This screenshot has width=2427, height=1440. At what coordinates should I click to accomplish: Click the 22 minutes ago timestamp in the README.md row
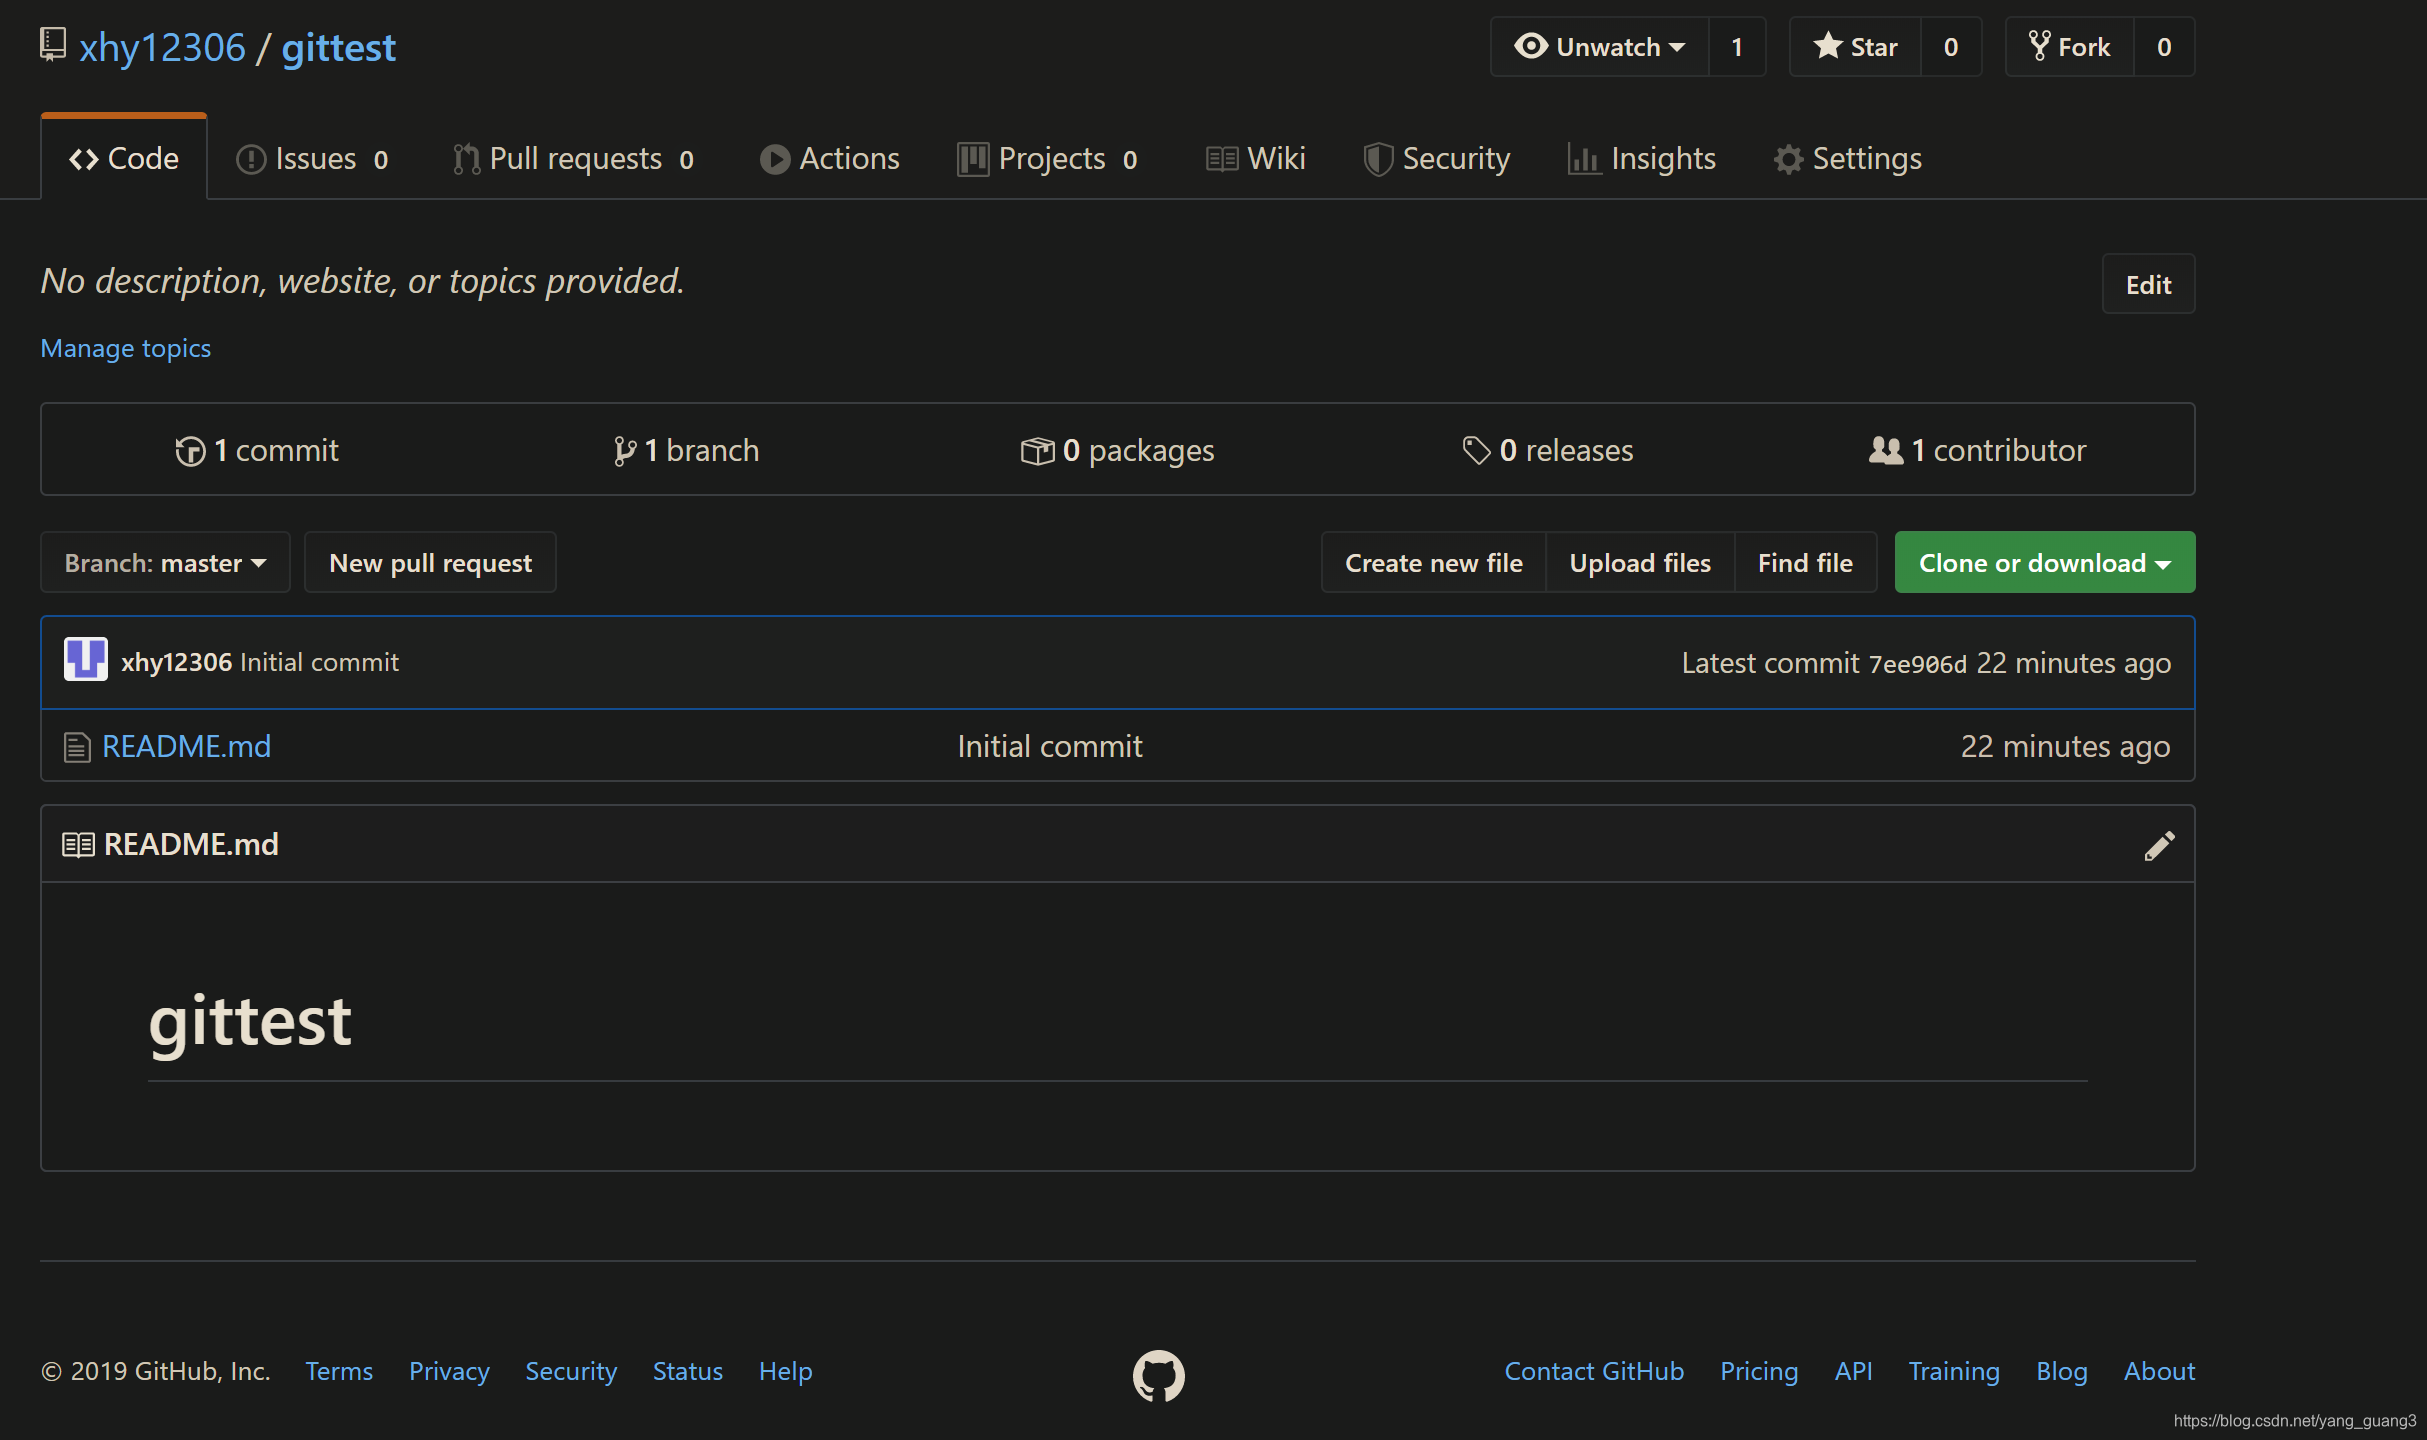point(2065,746)
